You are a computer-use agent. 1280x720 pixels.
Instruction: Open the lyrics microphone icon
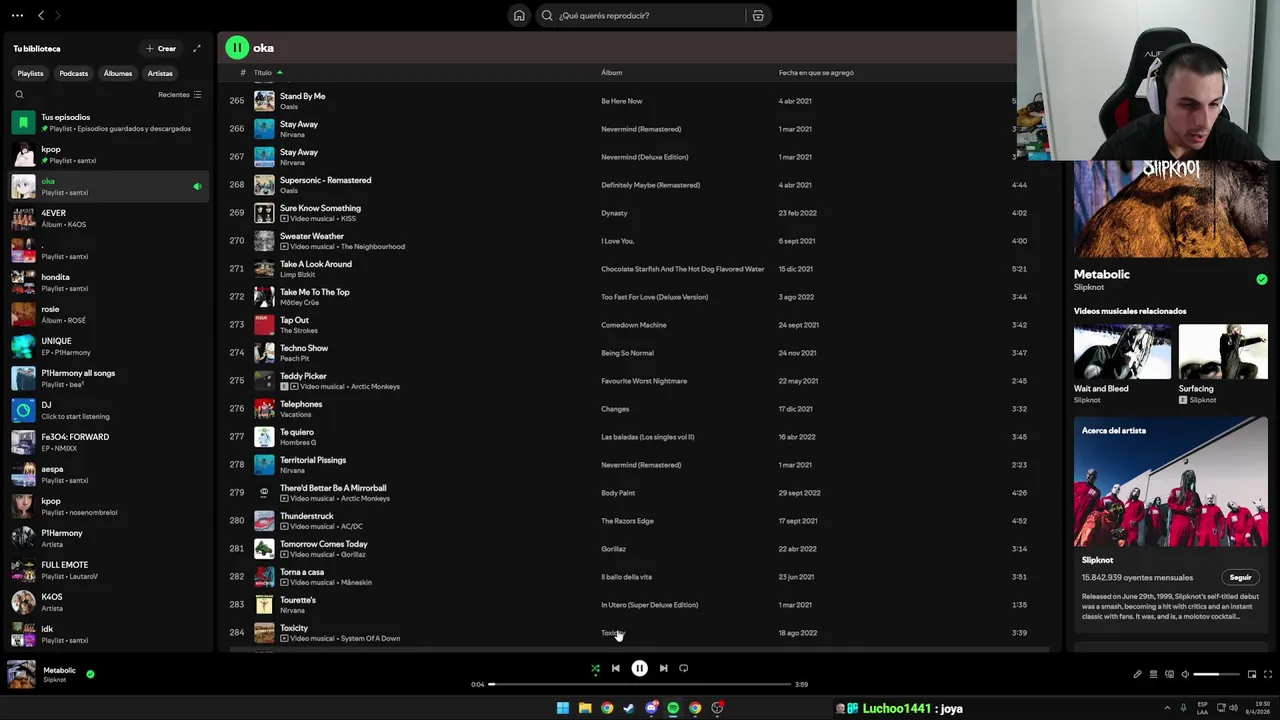tap(1137, 674)
